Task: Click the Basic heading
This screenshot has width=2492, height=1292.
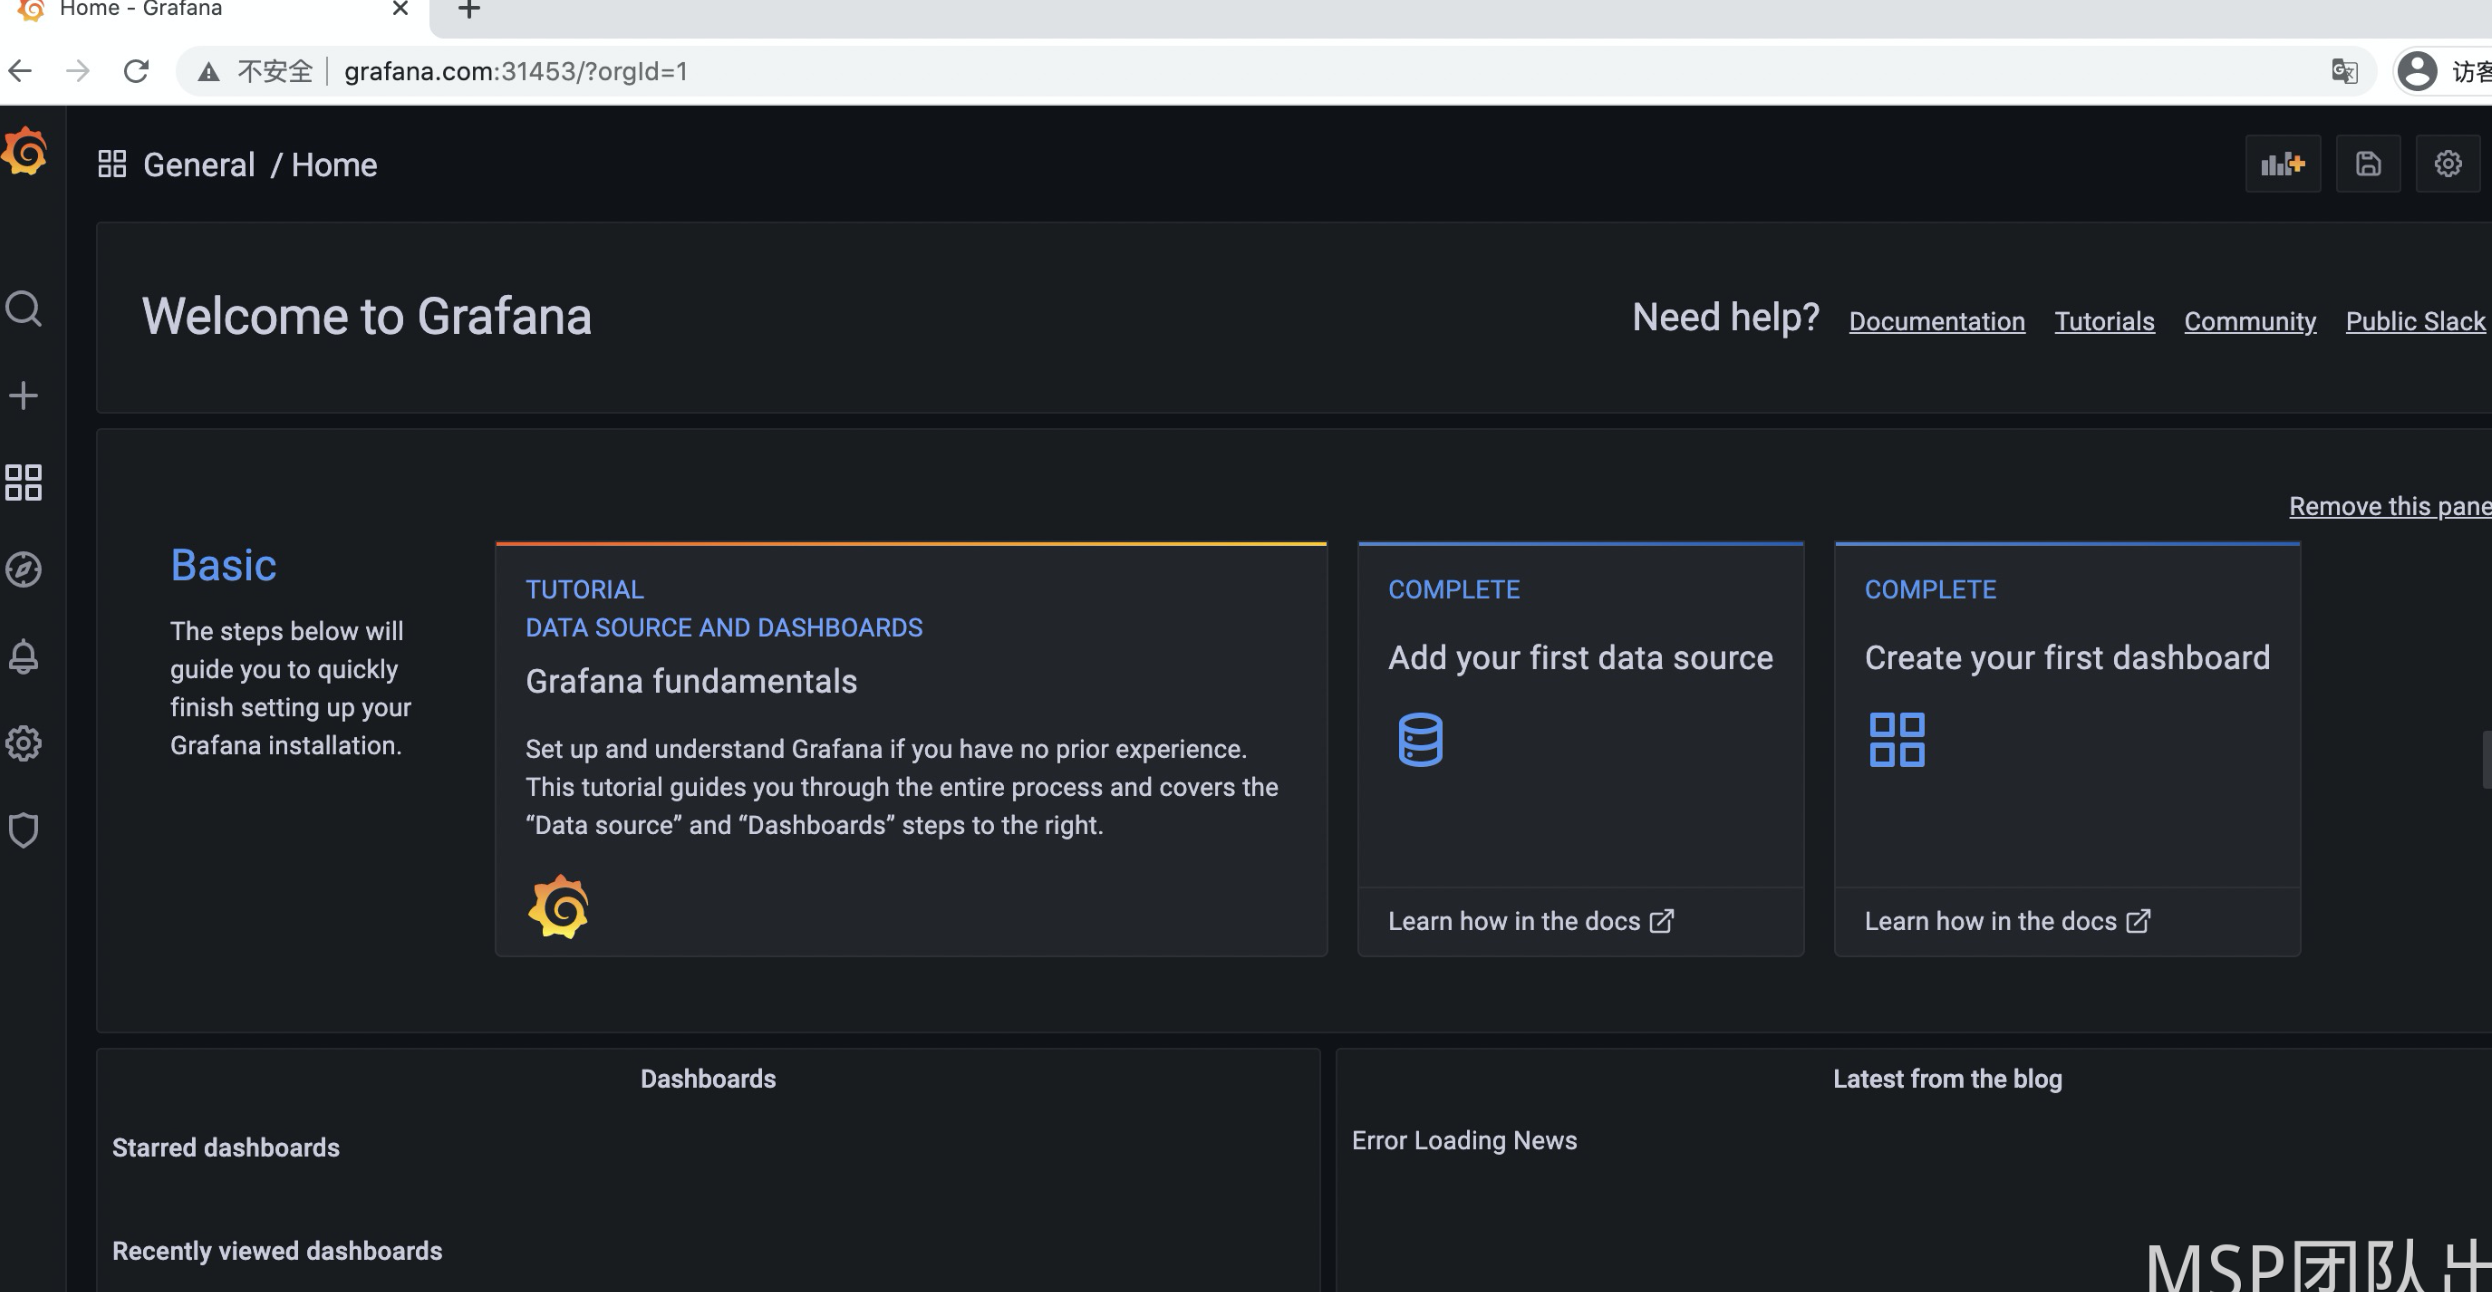Action: click(223, 565)
